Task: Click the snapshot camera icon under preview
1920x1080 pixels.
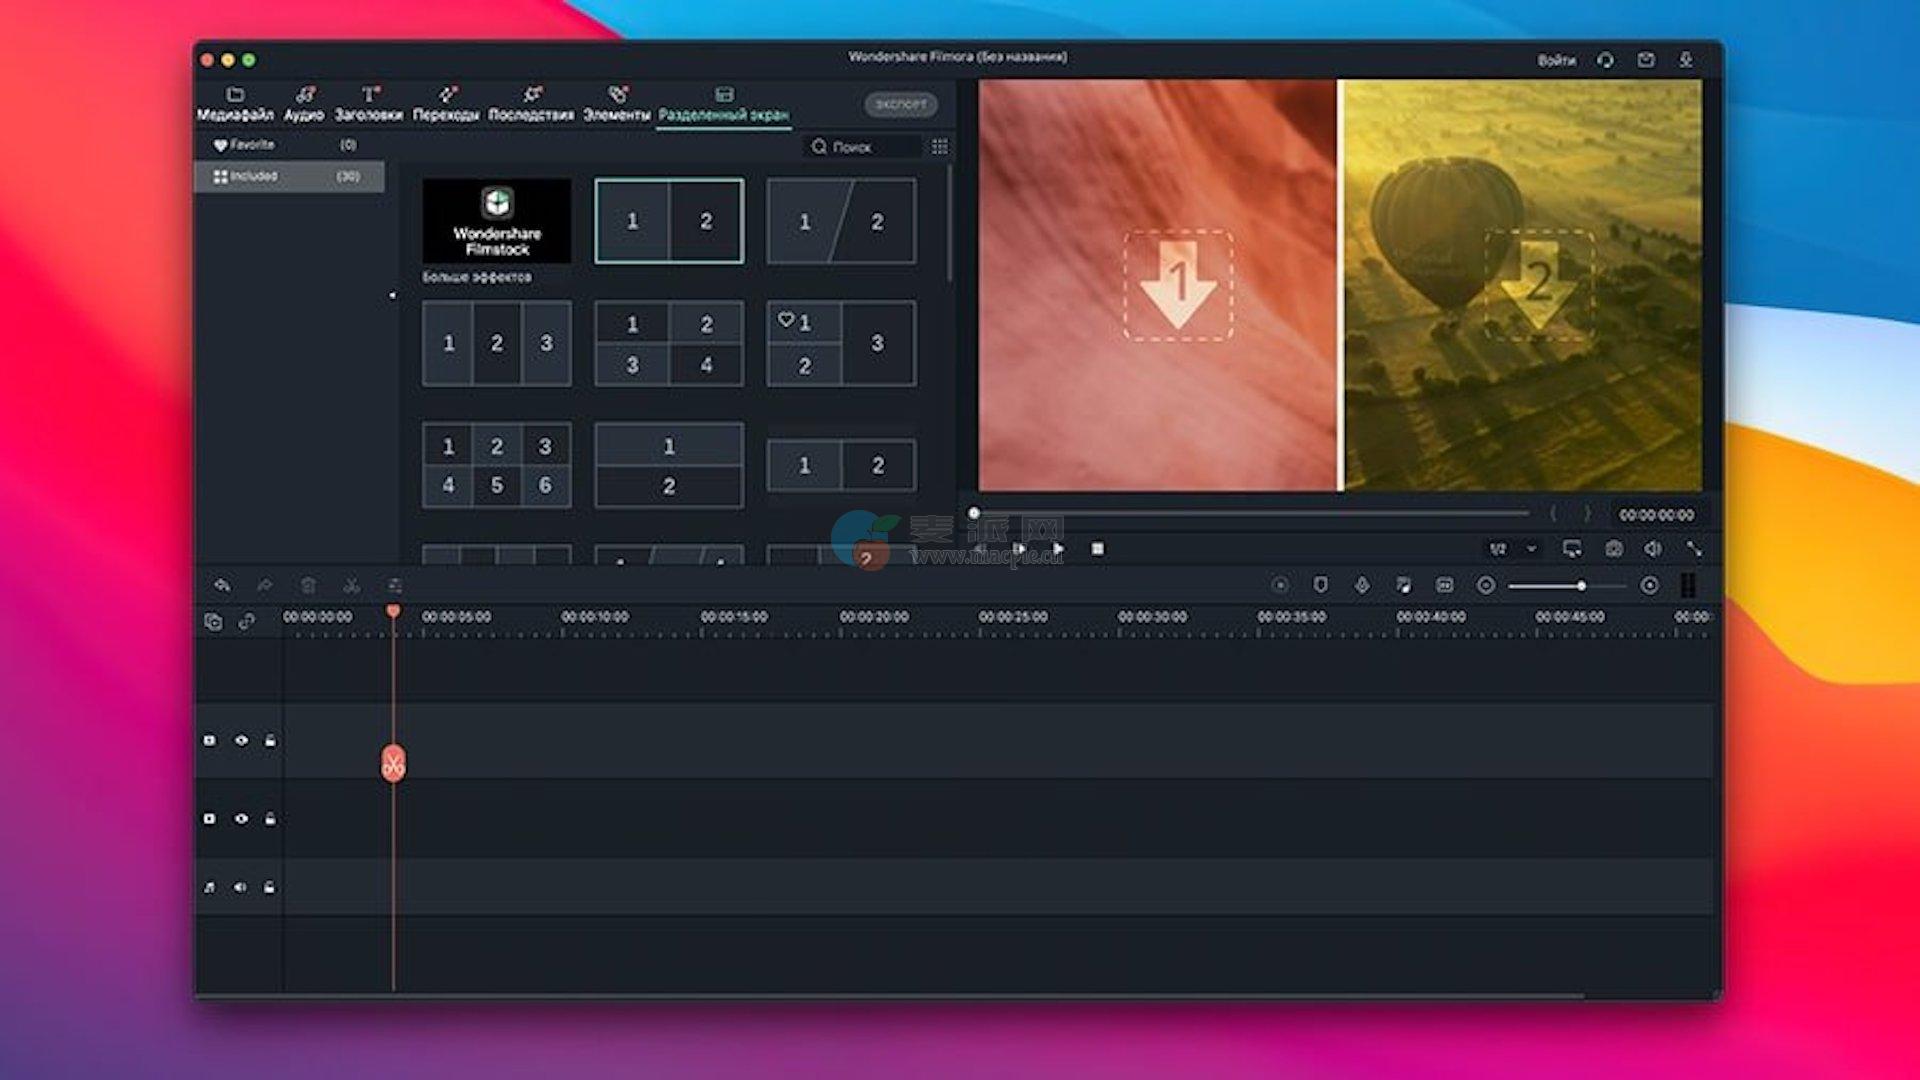Action: click(1614, 549)
